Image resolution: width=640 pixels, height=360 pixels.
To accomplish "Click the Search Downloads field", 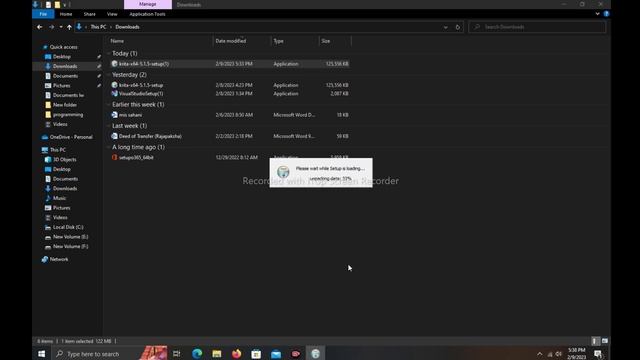I will [x=537, y=27].
